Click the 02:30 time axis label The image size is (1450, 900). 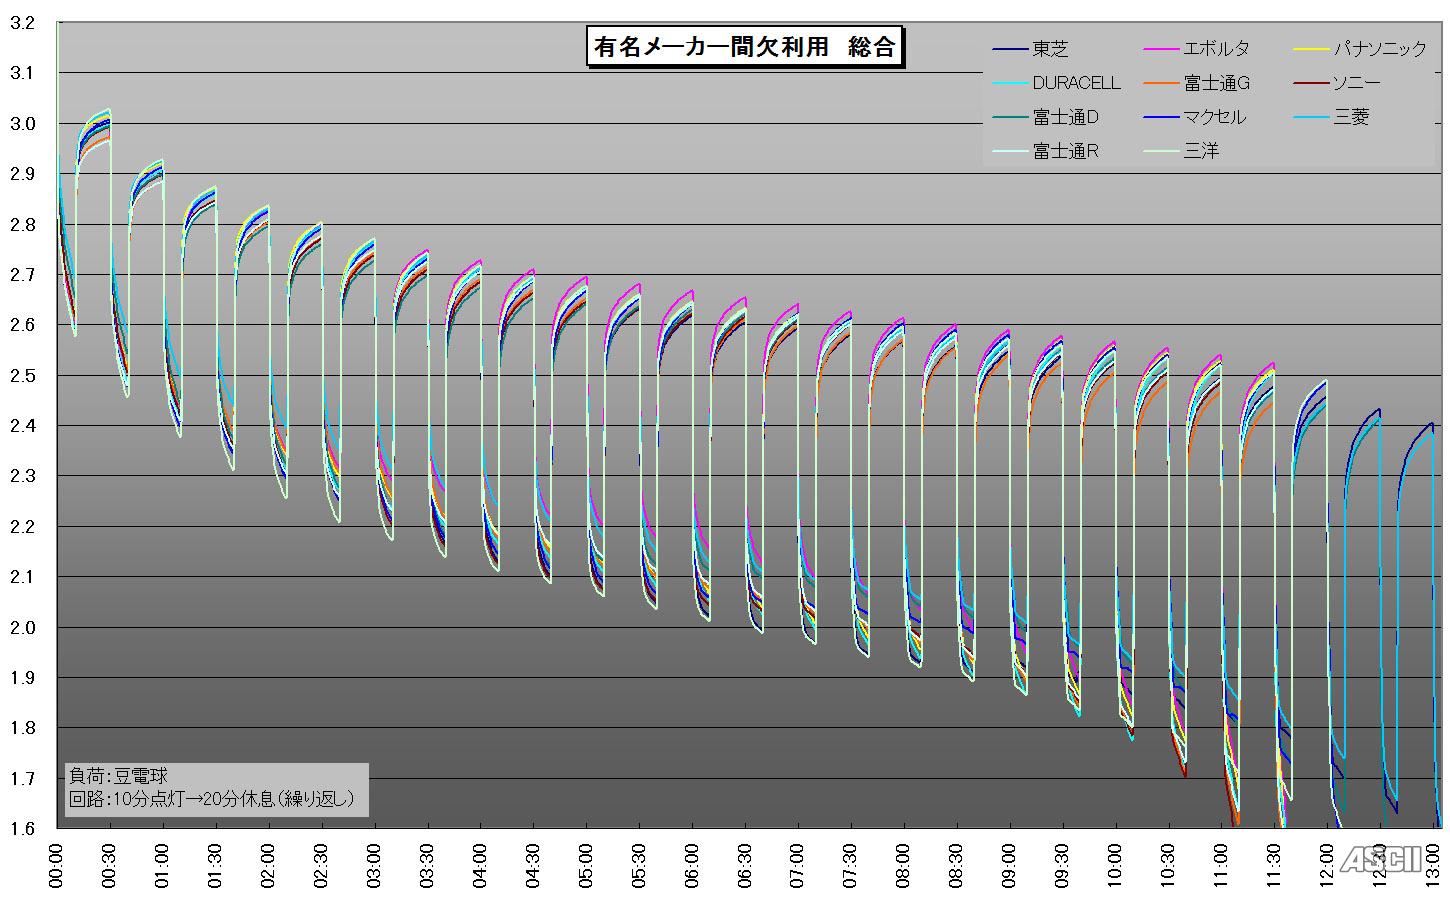pyautogui.click(x=322, y=865)
